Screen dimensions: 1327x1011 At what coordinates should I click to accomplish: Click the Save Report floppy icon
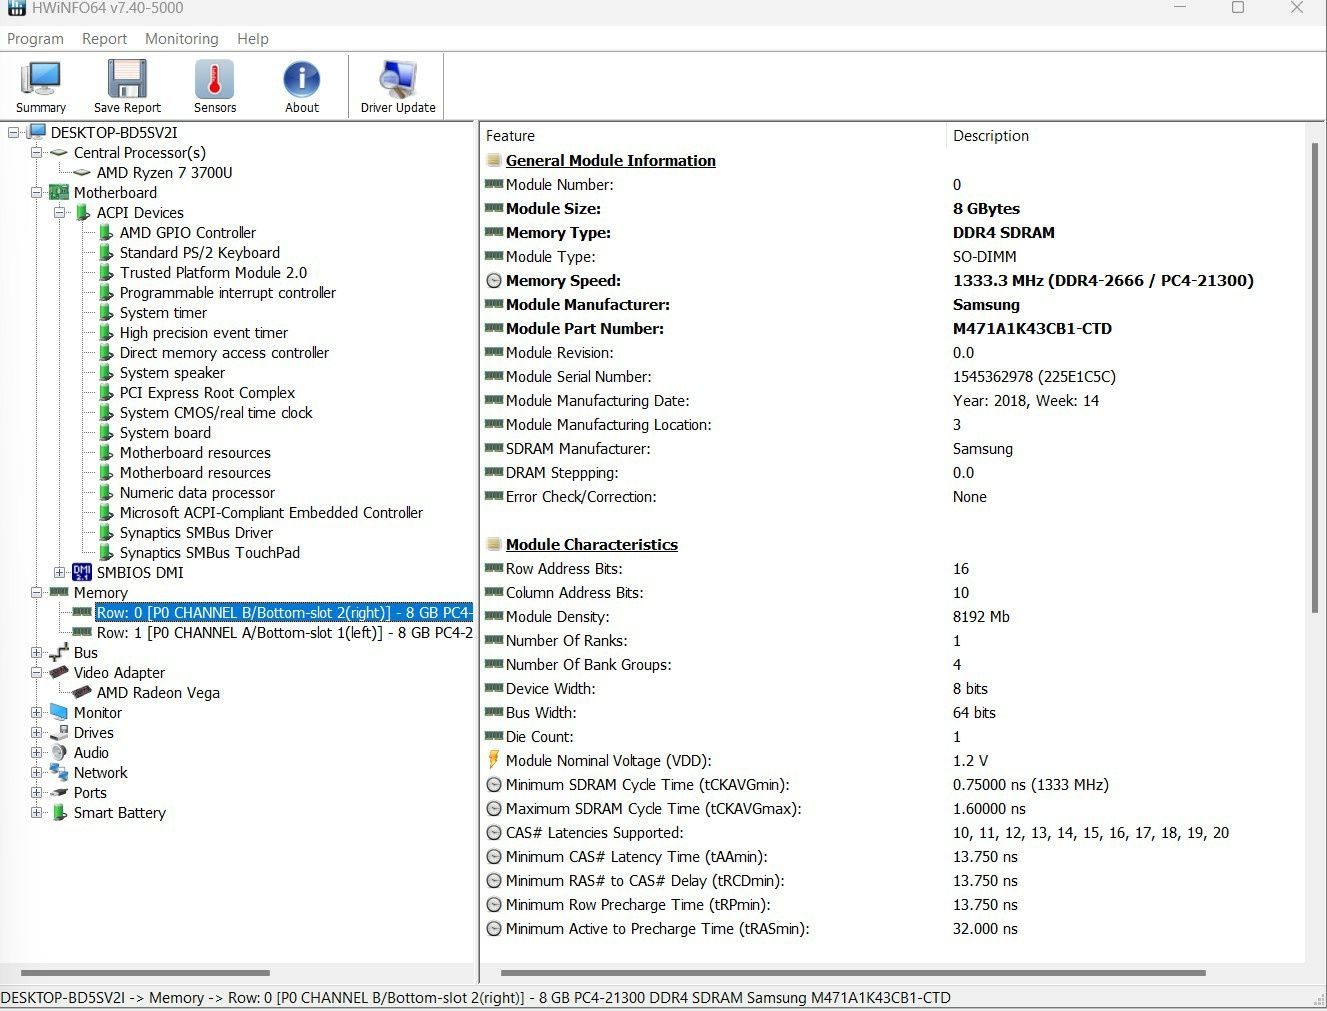tap(127, 80)
